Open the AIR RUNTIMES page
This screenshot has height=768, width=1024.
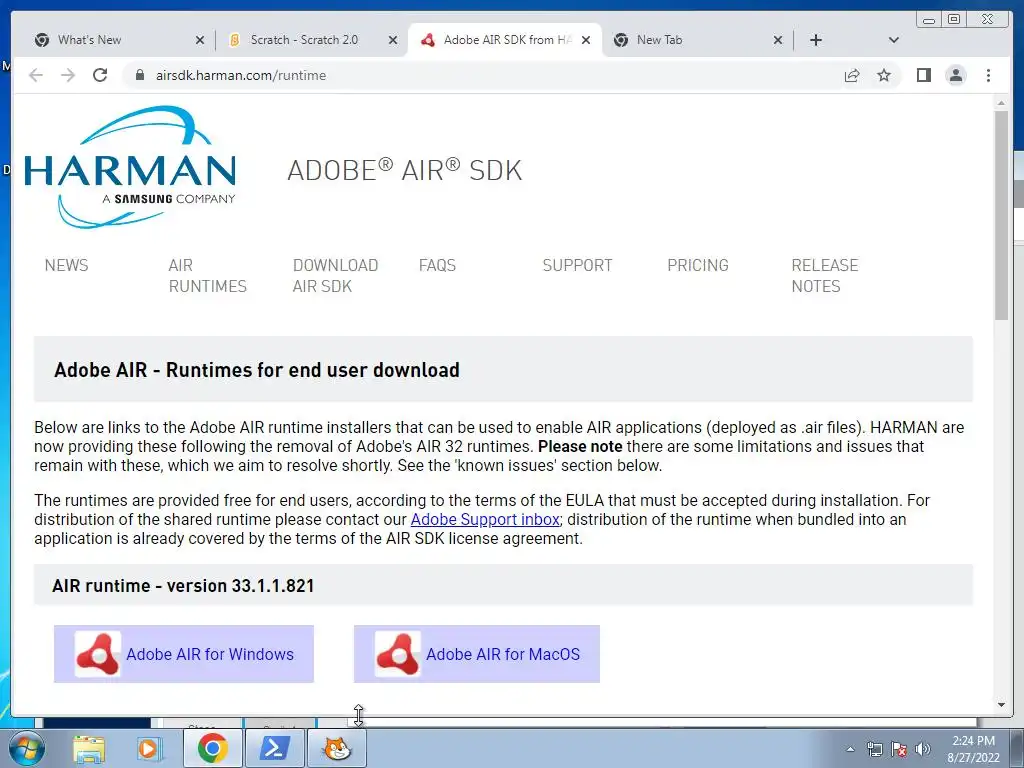click(207, 276)
